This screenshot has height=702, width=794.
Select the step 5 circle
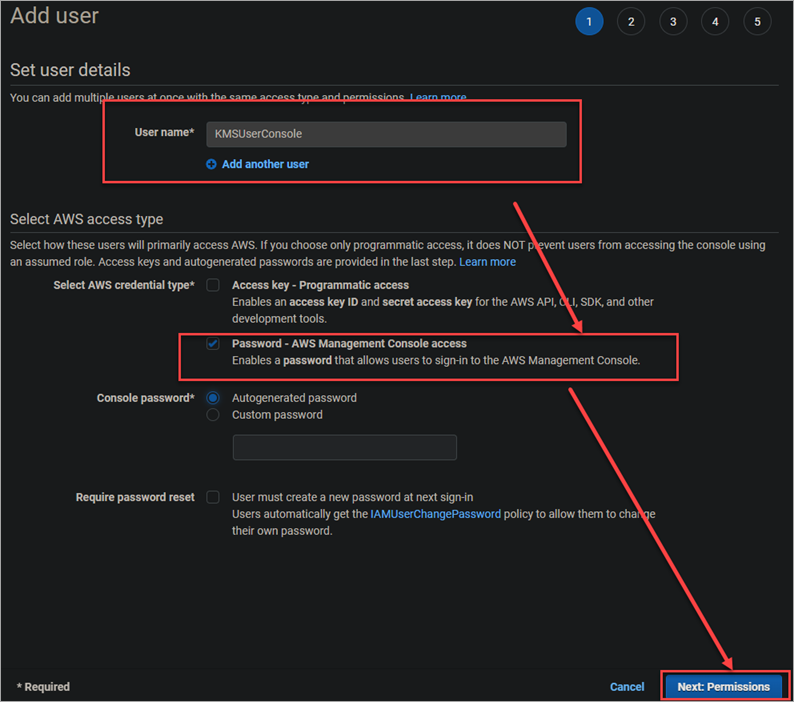pos(757,22)
